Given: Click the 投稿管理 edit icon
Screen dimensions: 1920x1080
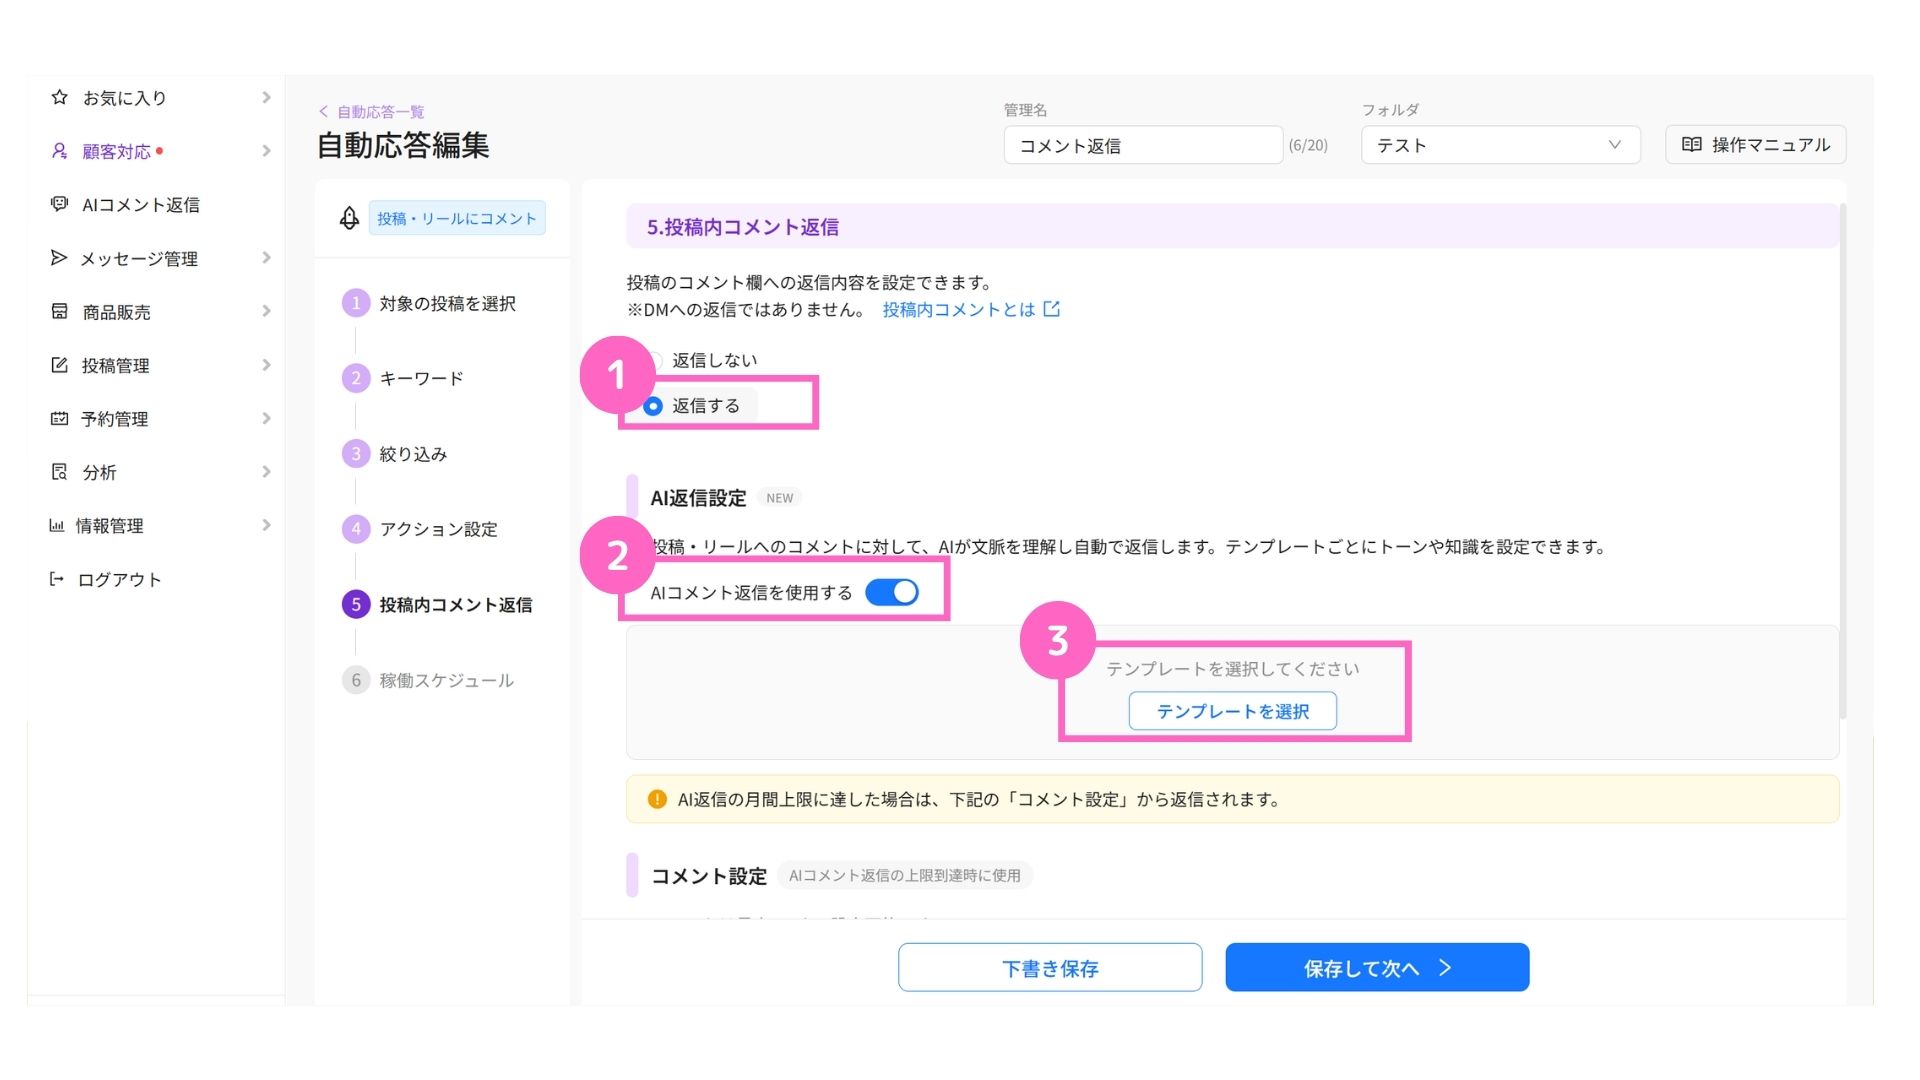Looking at the screenshot, I should (x=59, y=365).
